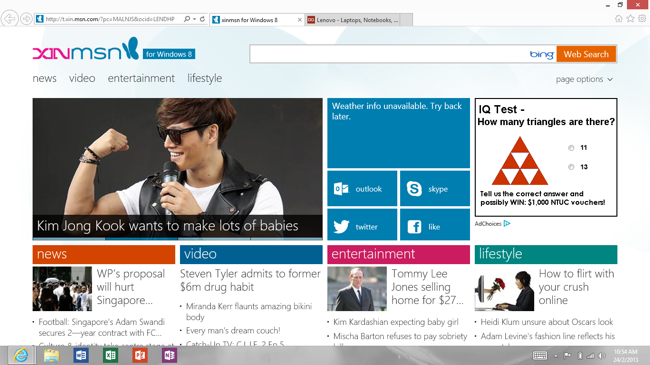Screen dimensions: 650x365
Task: Refresh the page with the reload icon
Action: 202,19
